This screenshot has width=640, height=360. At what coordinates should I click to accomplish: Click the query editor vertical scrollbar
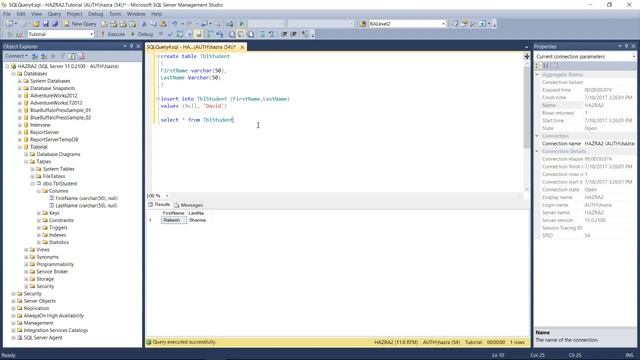527,107
